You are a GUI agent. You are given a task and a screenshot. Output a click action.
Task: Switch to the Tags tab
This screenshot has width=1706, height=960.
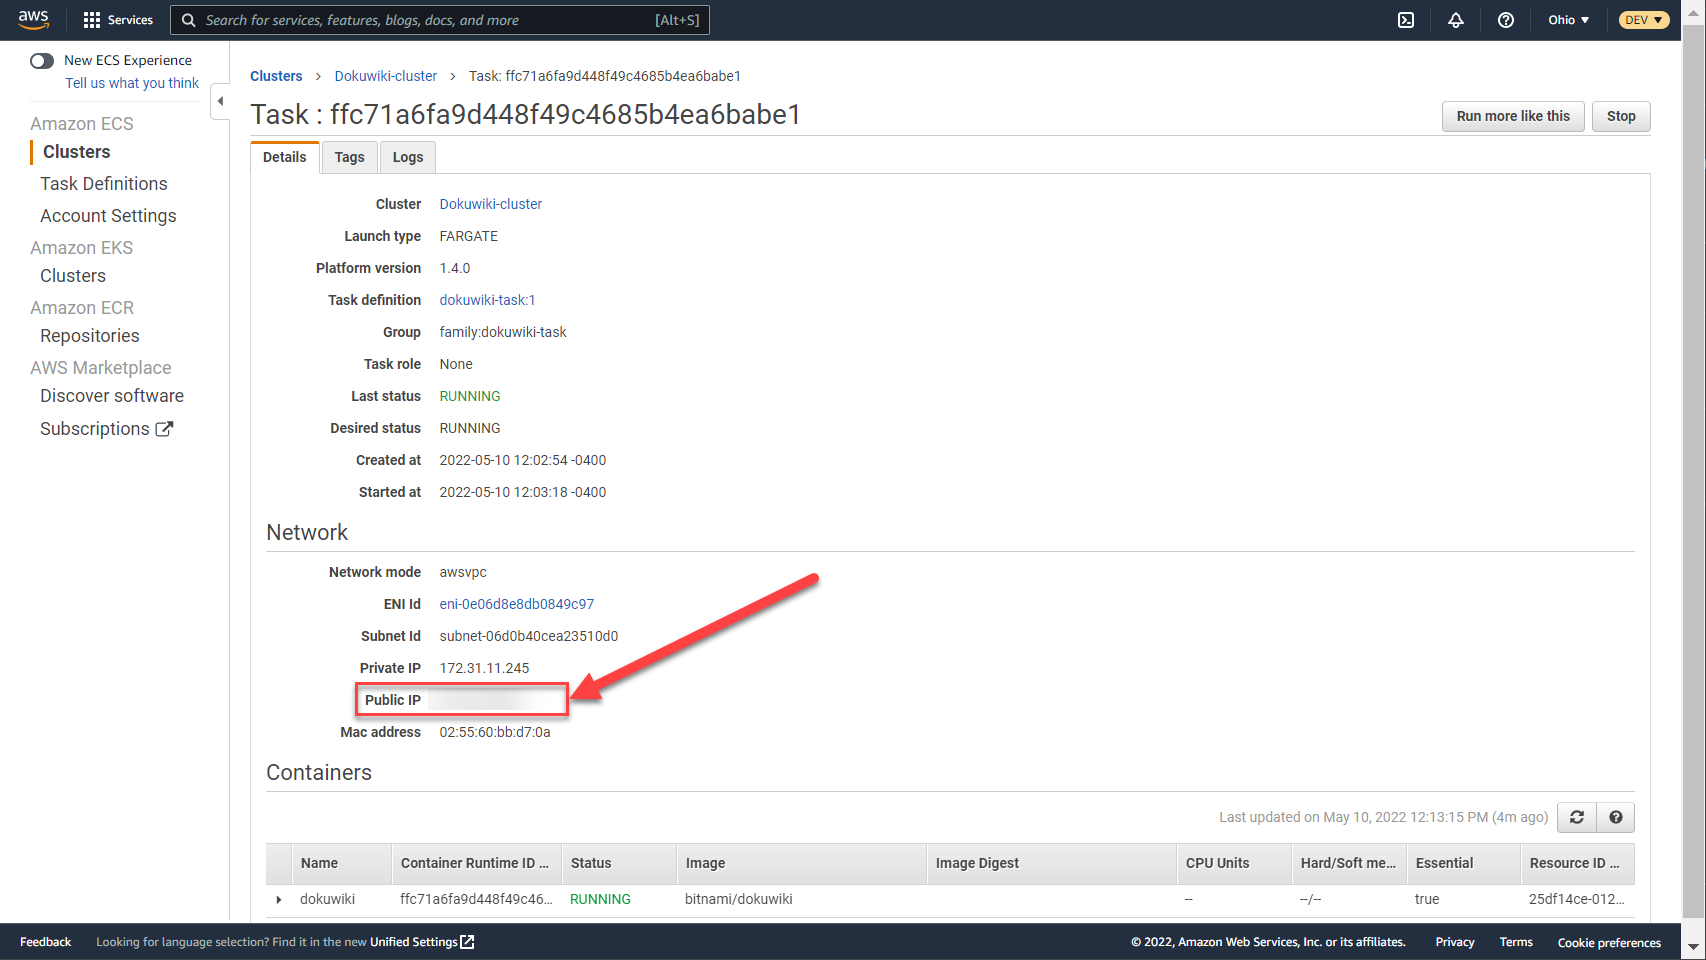click(x=350, y=157)
